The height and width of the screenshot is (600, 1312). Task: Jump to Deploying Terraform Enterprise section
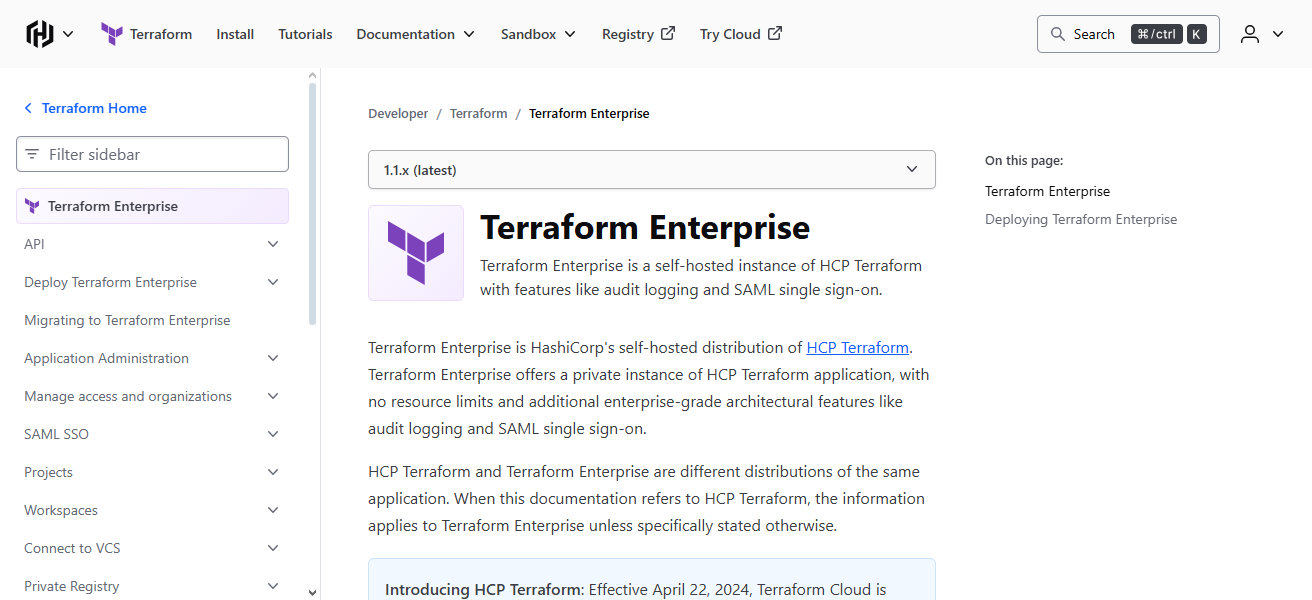(x=1080, y=218)
